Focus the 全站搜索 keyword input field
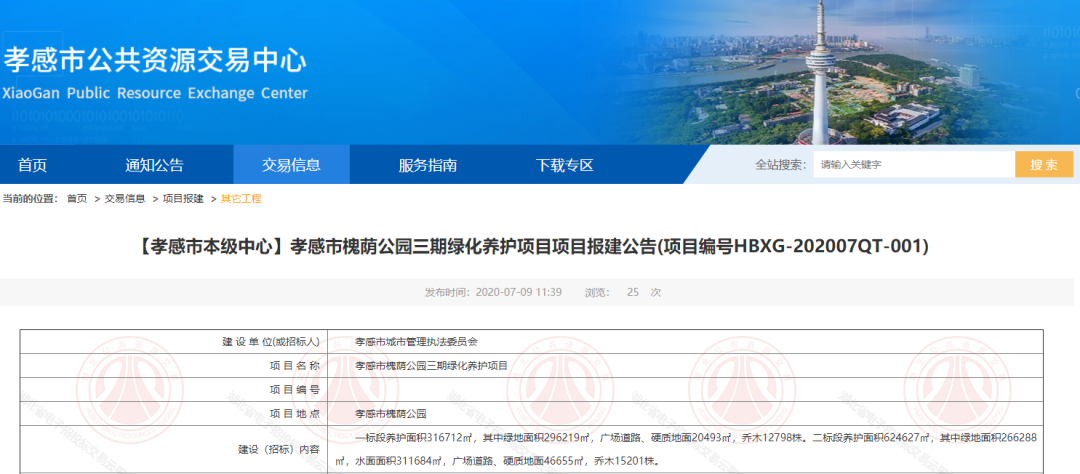Screen dimensions: 1080x474 [x=912, y=165]
